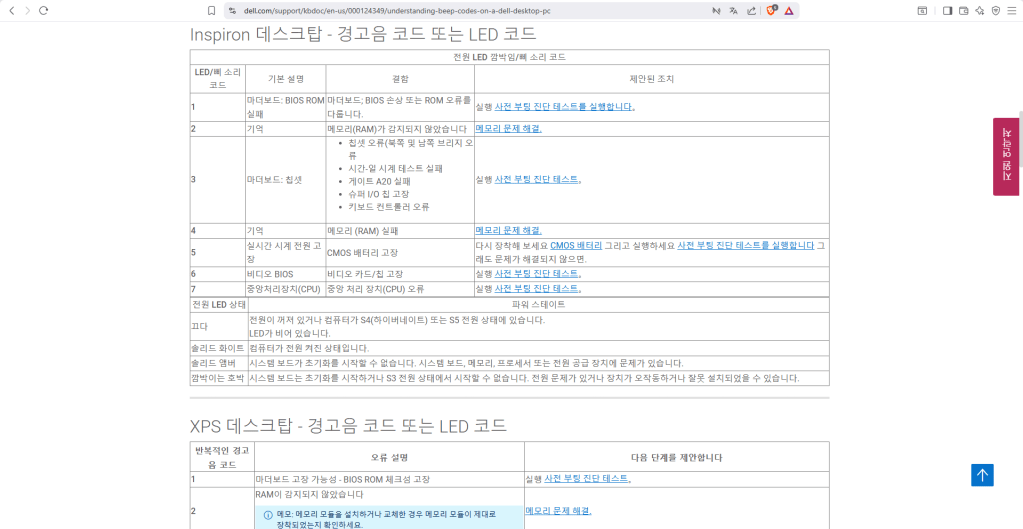Open code 1 link 사전 부팅 진단 테스트를 실행합니다
The image size is (1023, 529).
(564, 107)
